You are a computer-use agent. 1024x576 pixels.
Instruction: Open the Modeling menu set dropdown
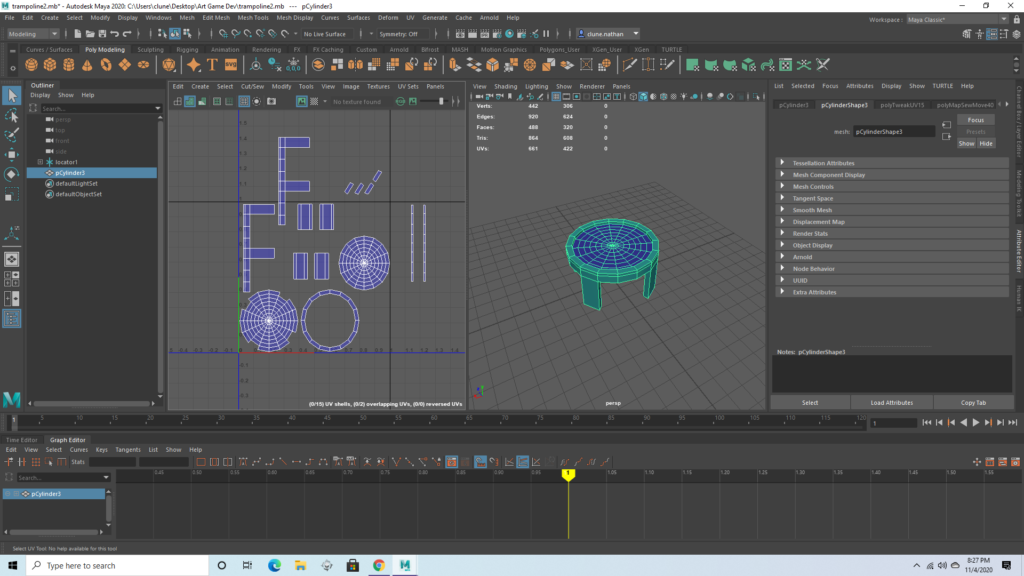[33, 34]
